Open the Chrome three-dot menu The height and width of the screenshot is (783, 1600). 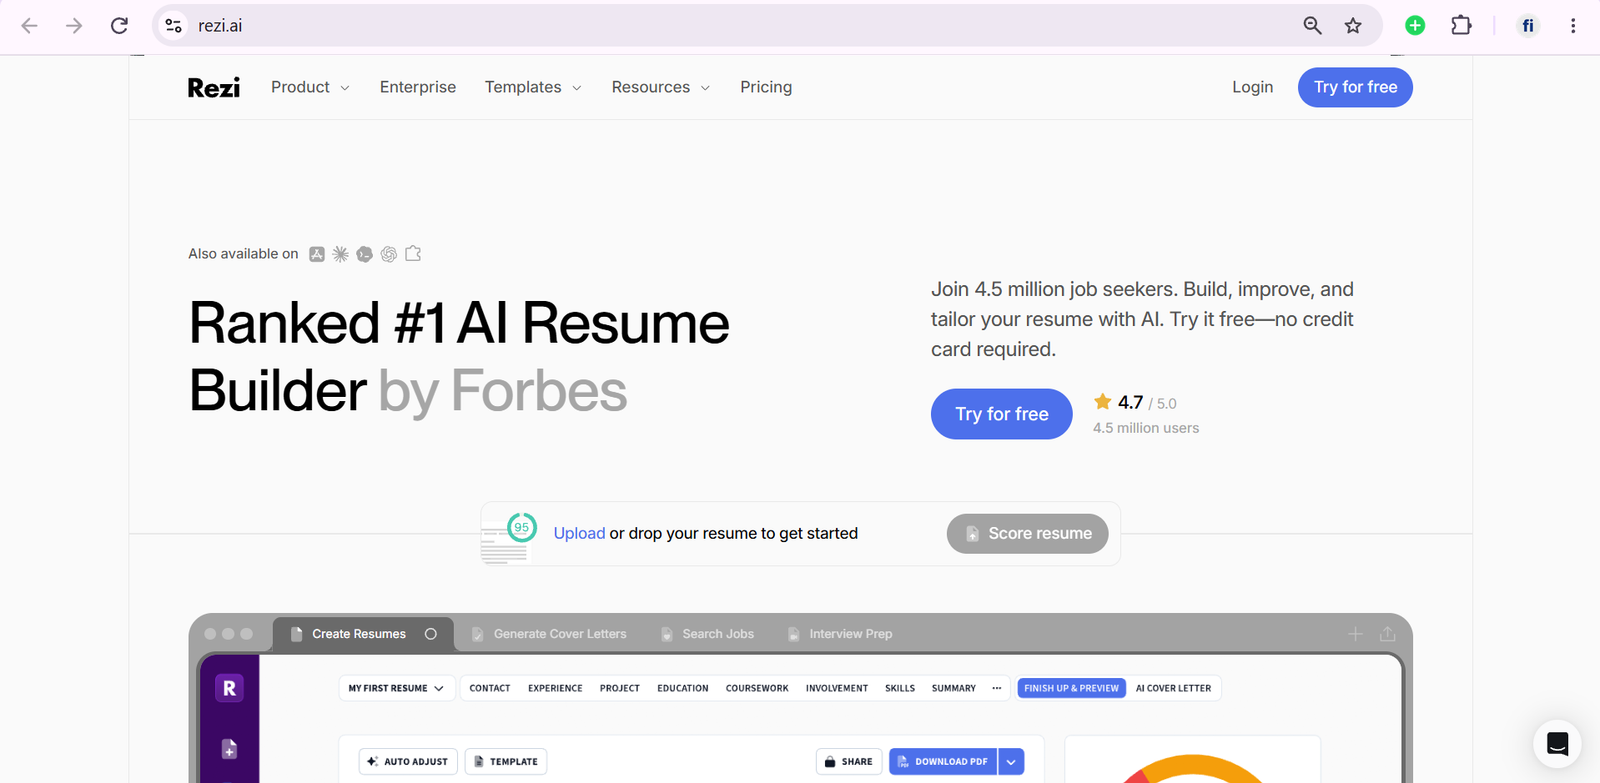point(1573,26)
